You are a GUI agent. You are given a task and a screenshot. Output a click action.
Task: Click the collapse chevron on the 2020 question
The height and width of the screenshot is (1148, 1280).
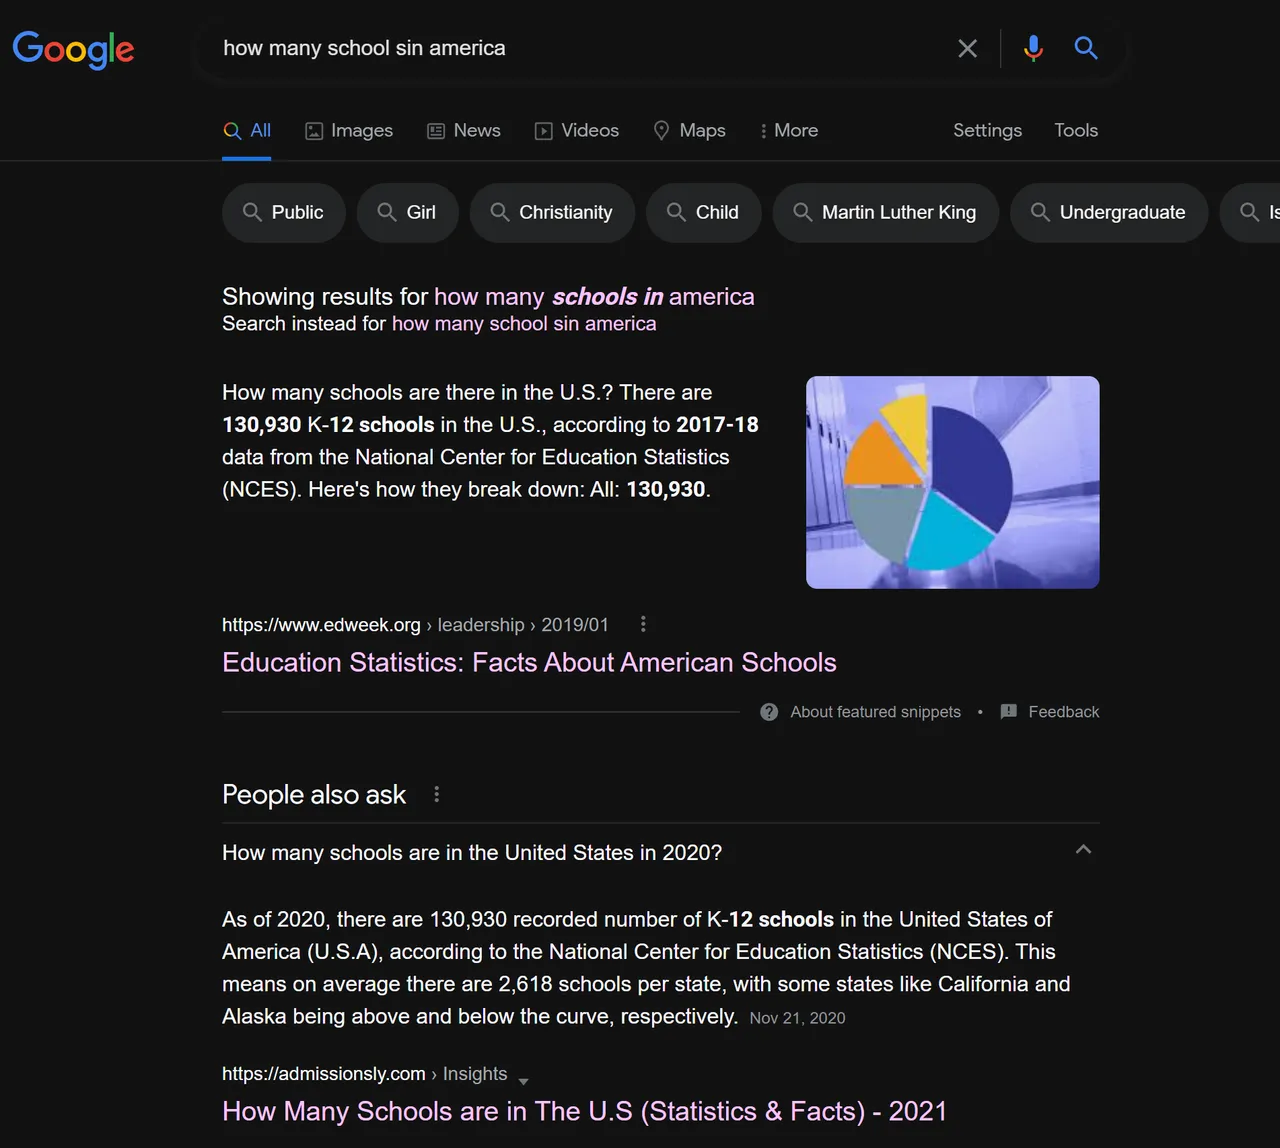tap(1083, 850)
